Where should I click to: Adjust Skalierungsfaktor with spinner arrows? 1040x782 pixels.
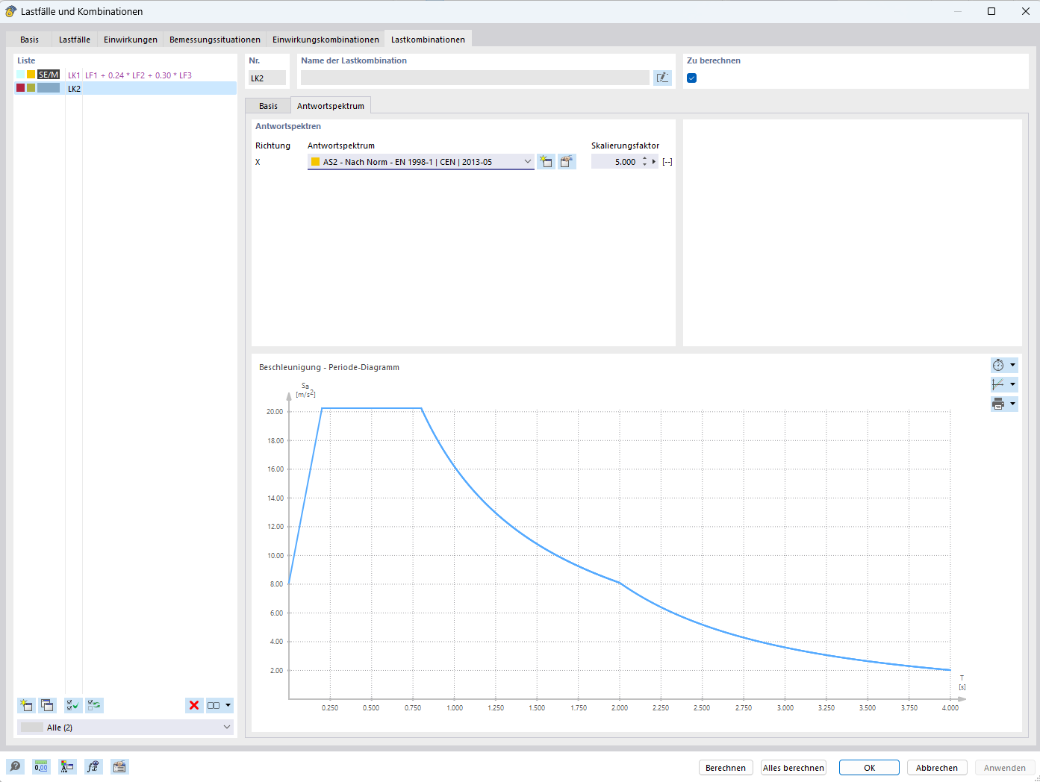tap(645, 162)
